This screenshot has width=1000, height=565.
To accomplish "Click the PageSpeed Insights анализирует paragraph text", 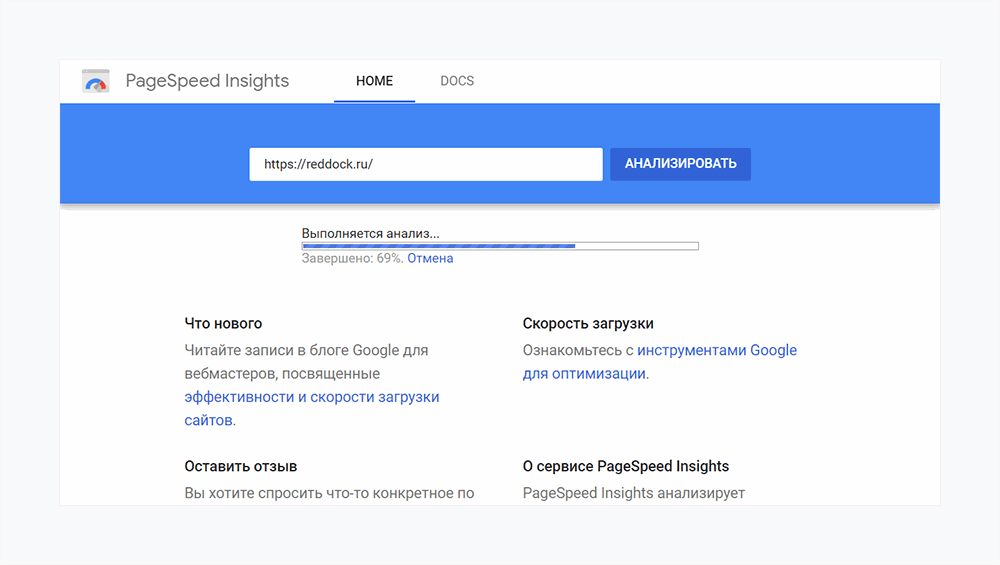I will click(x=633, y=493).
